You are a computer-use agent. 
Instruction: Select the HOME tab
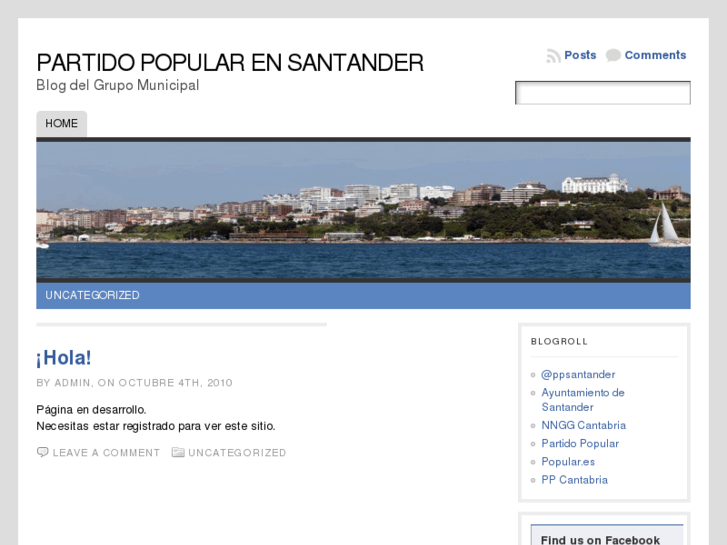point(62,123)
